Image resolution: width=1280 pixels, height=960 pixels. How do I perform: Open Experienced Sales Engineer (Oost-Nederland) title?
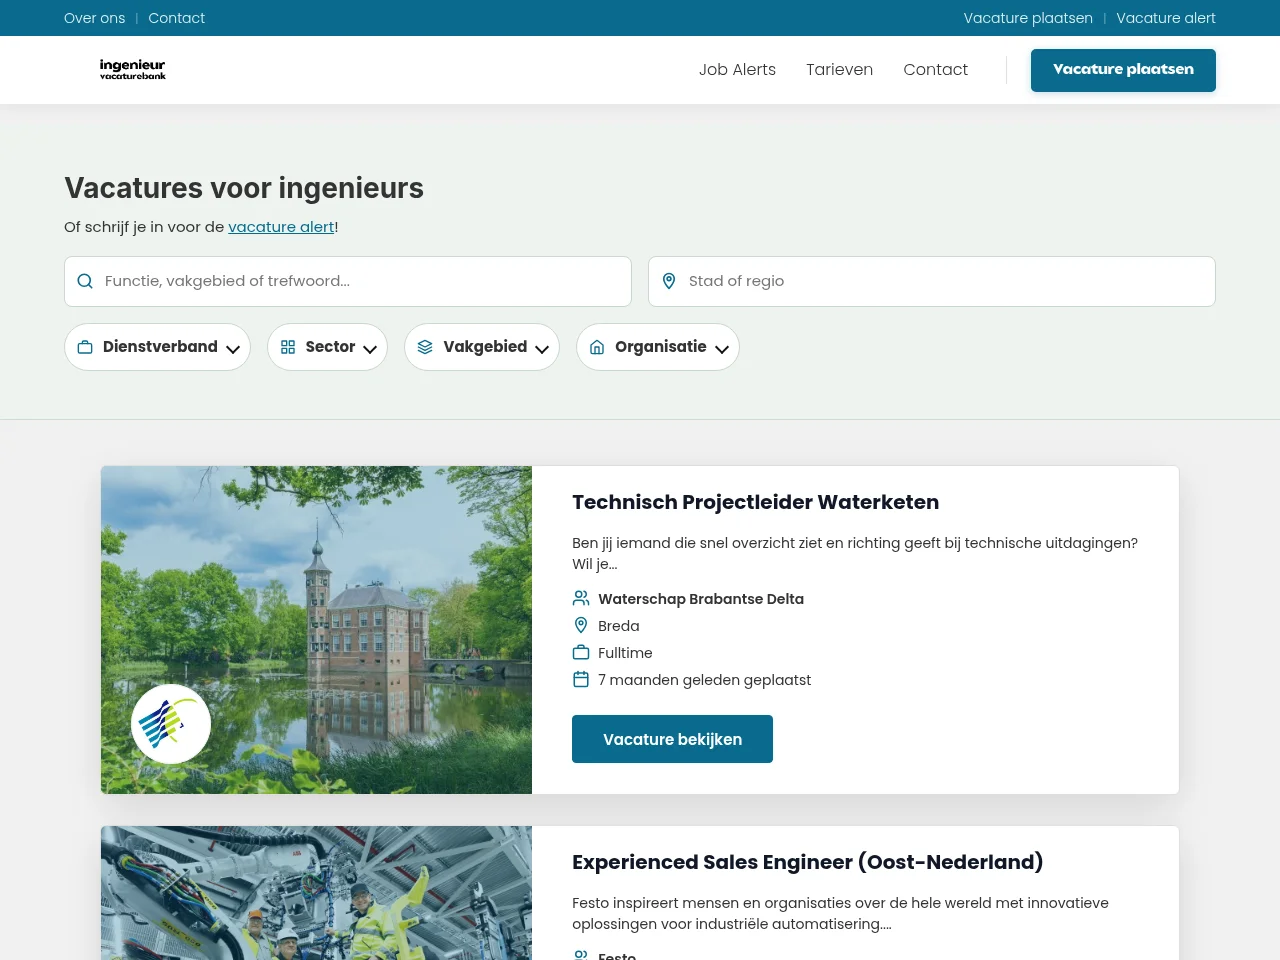click(x=807, y=862)
